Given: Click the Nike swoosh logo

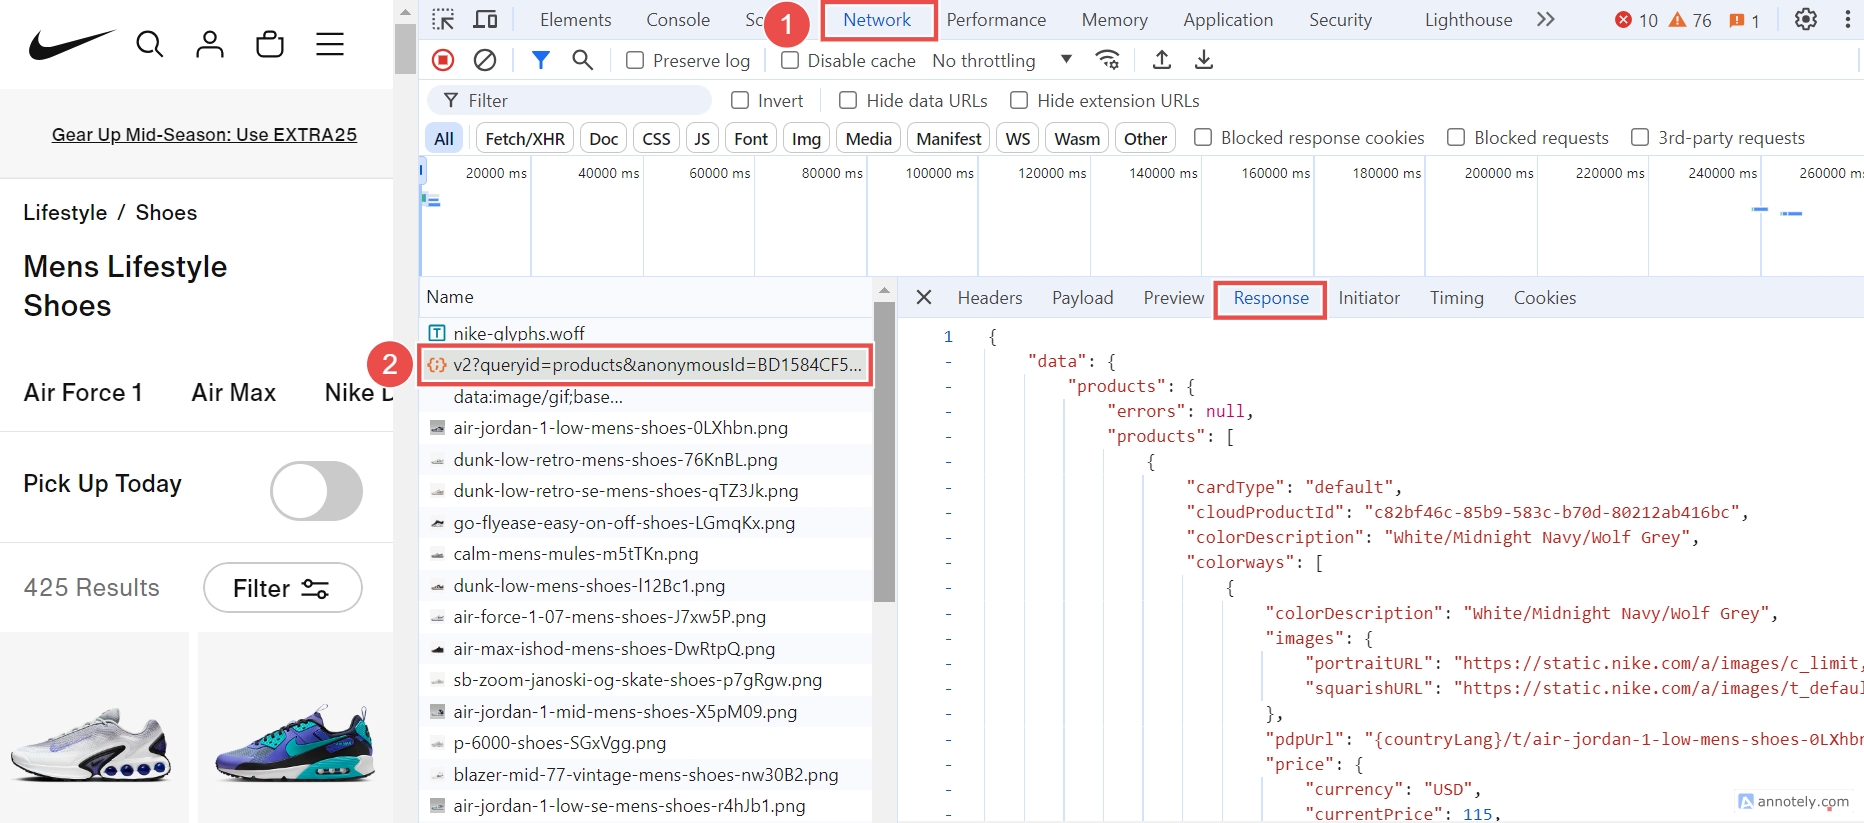Looking at the screenshot, I should (72, 44).
